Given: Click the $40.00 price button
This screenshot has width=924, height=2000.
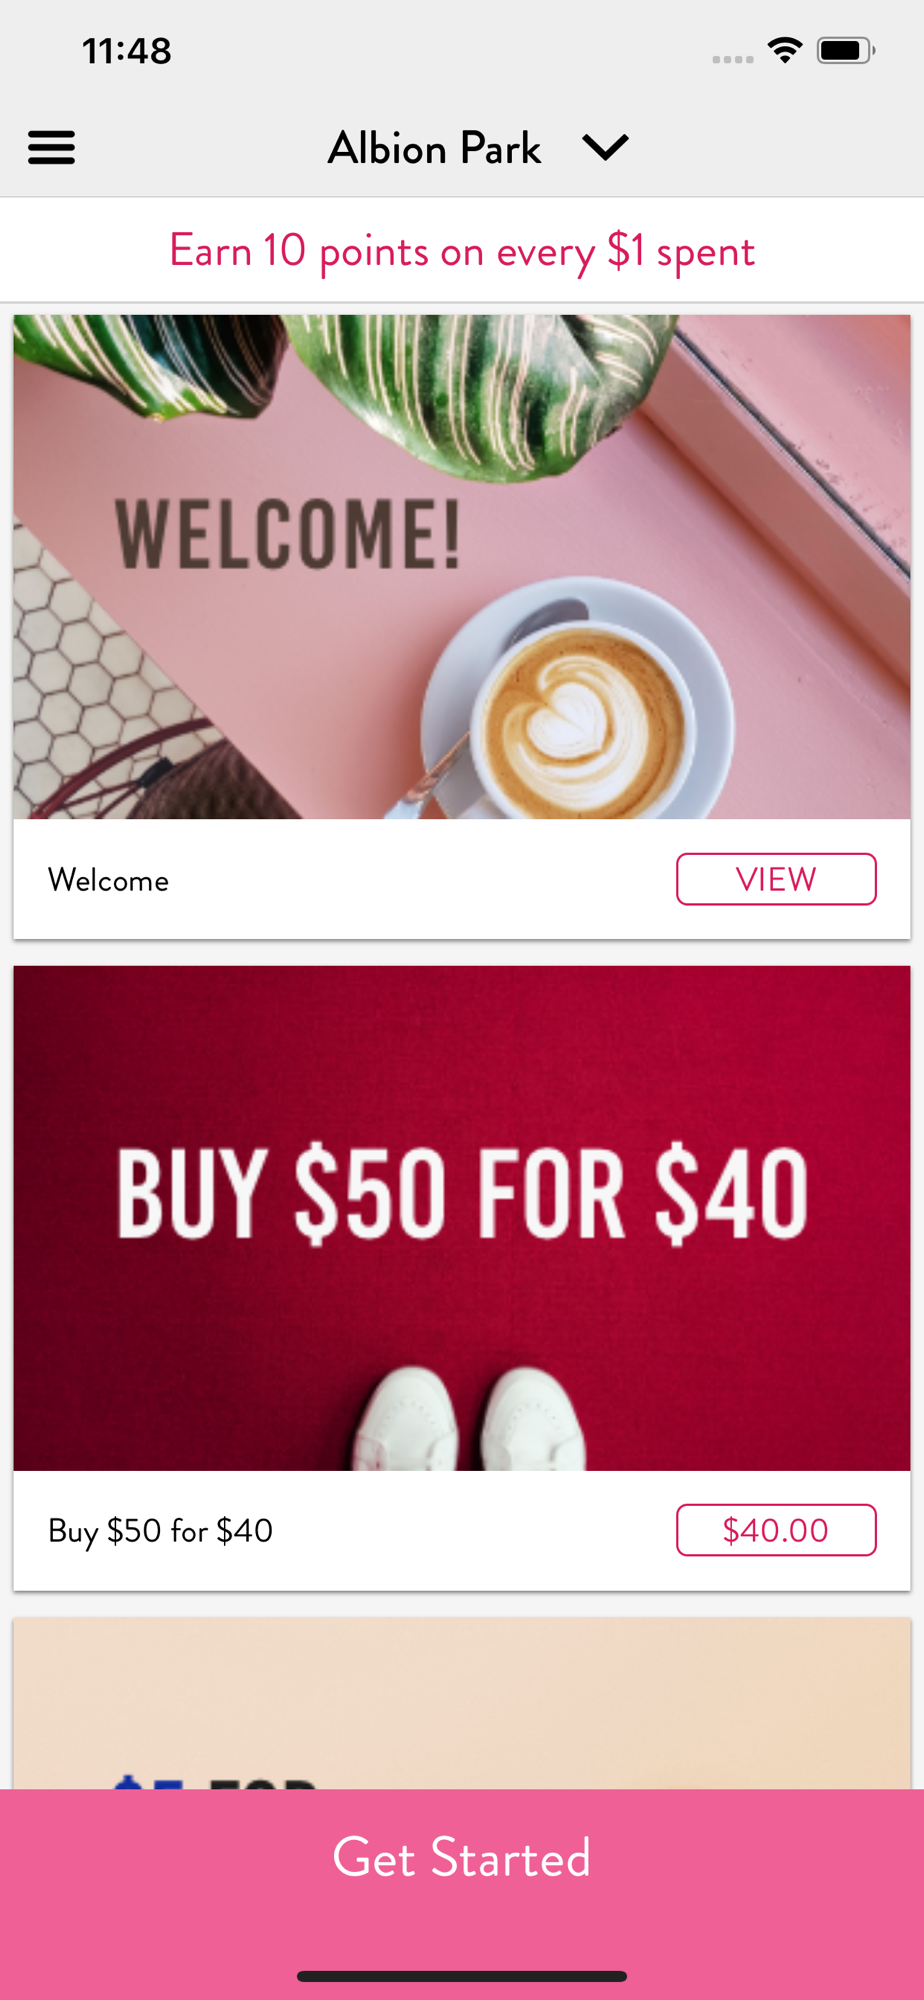Looking at the screenshot, I should 776,1530.
